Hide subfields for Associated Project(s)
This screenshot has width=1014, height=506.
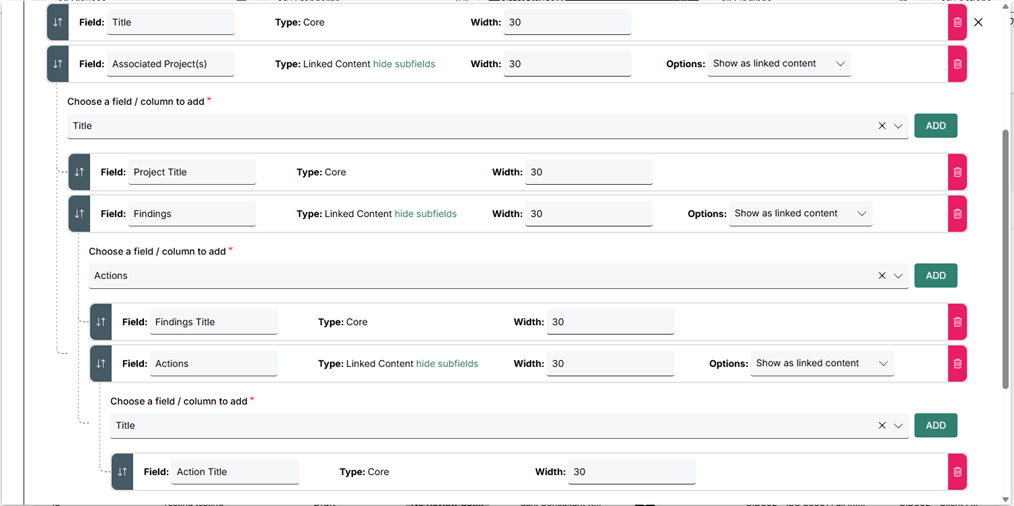coord(404,64)
